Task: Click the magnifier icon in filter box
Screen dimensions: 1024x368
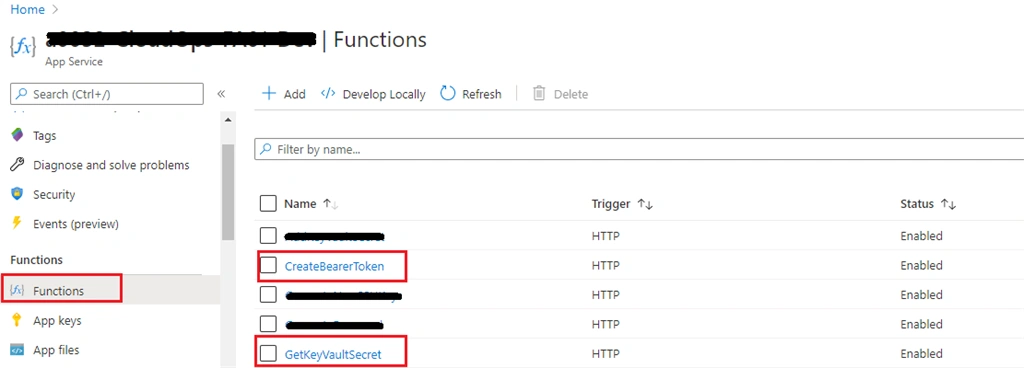Action: 266,149
